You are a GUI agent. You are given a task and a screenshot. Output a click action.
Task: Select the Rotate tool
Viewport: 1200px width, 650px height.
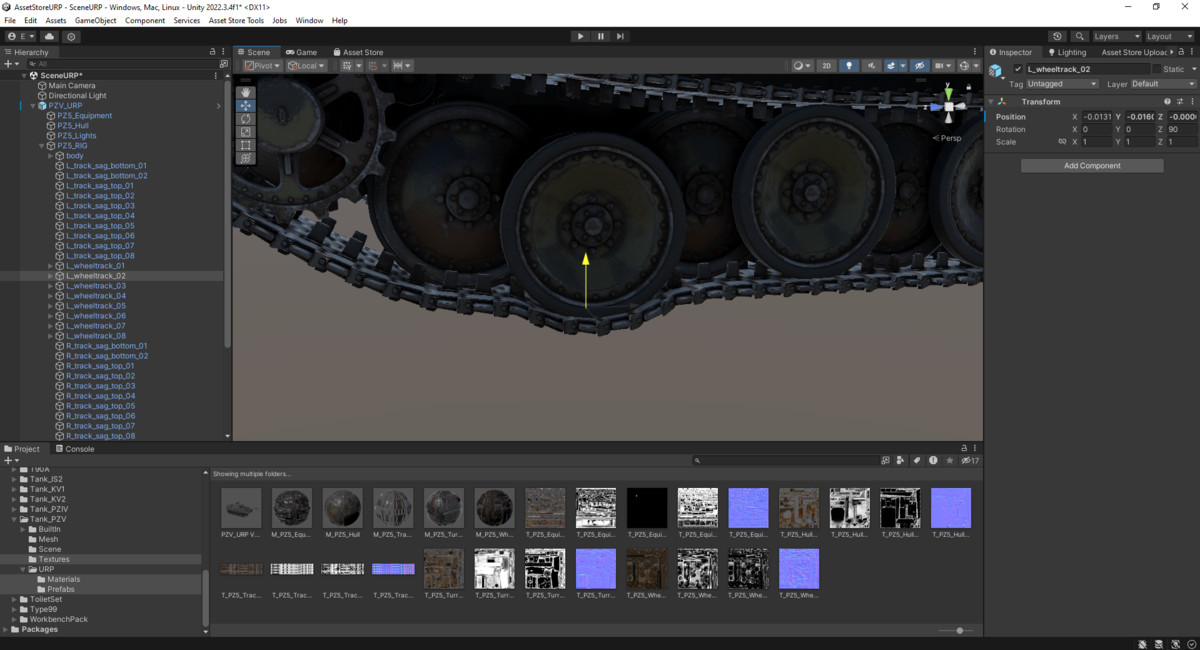pyautogui.click(x=246, y=118)
